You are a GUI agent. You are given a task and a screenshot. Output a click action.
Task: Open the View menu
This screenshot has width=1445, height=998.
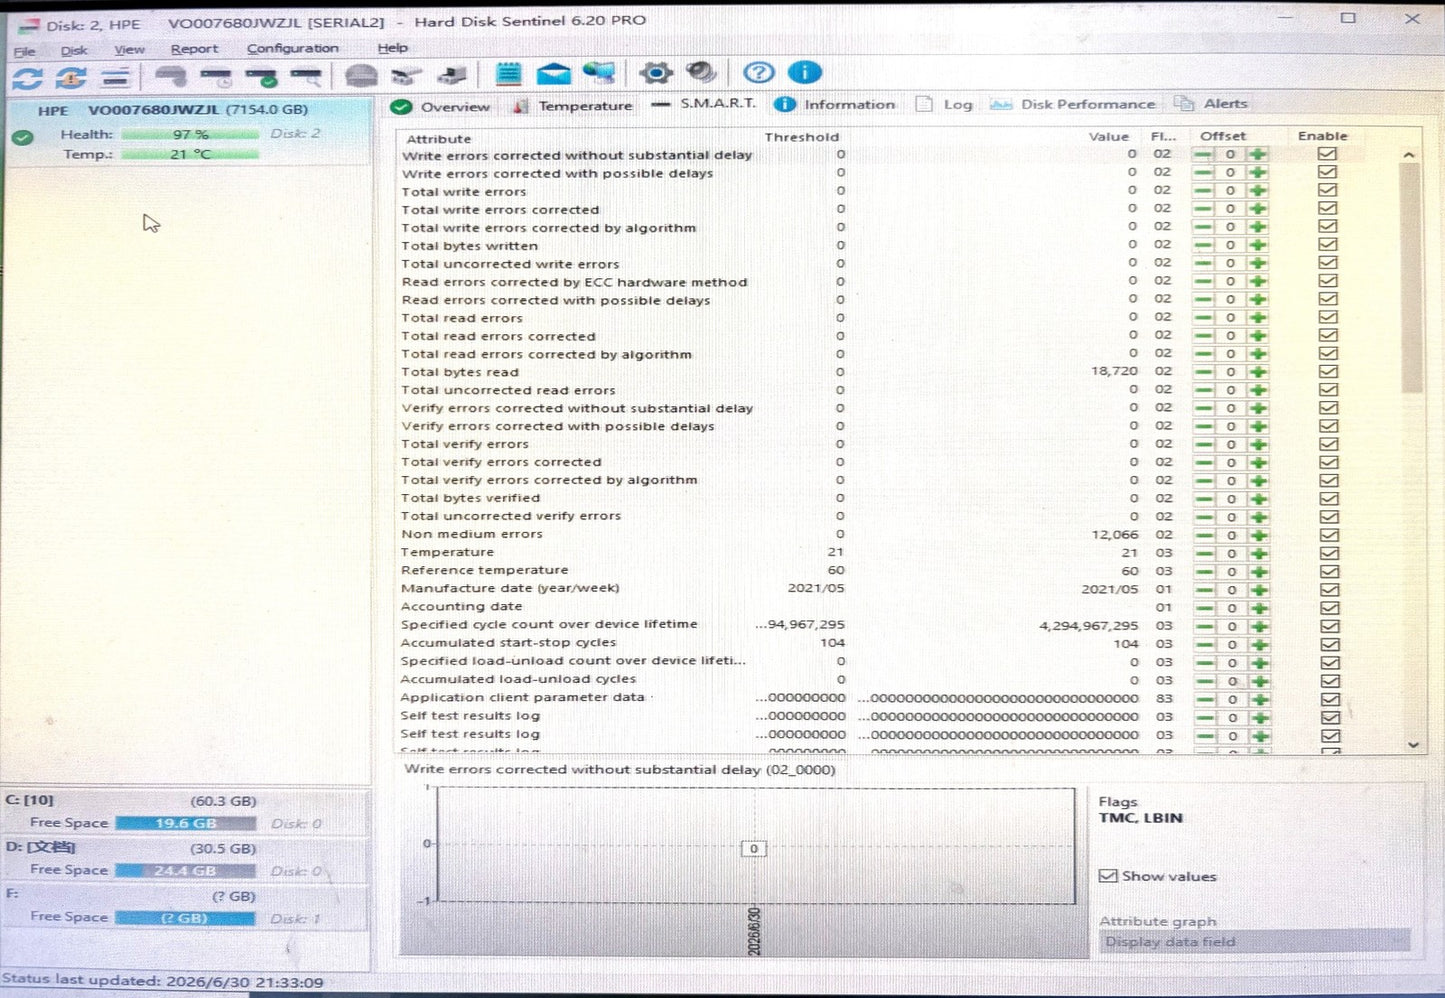click(129, 49)
